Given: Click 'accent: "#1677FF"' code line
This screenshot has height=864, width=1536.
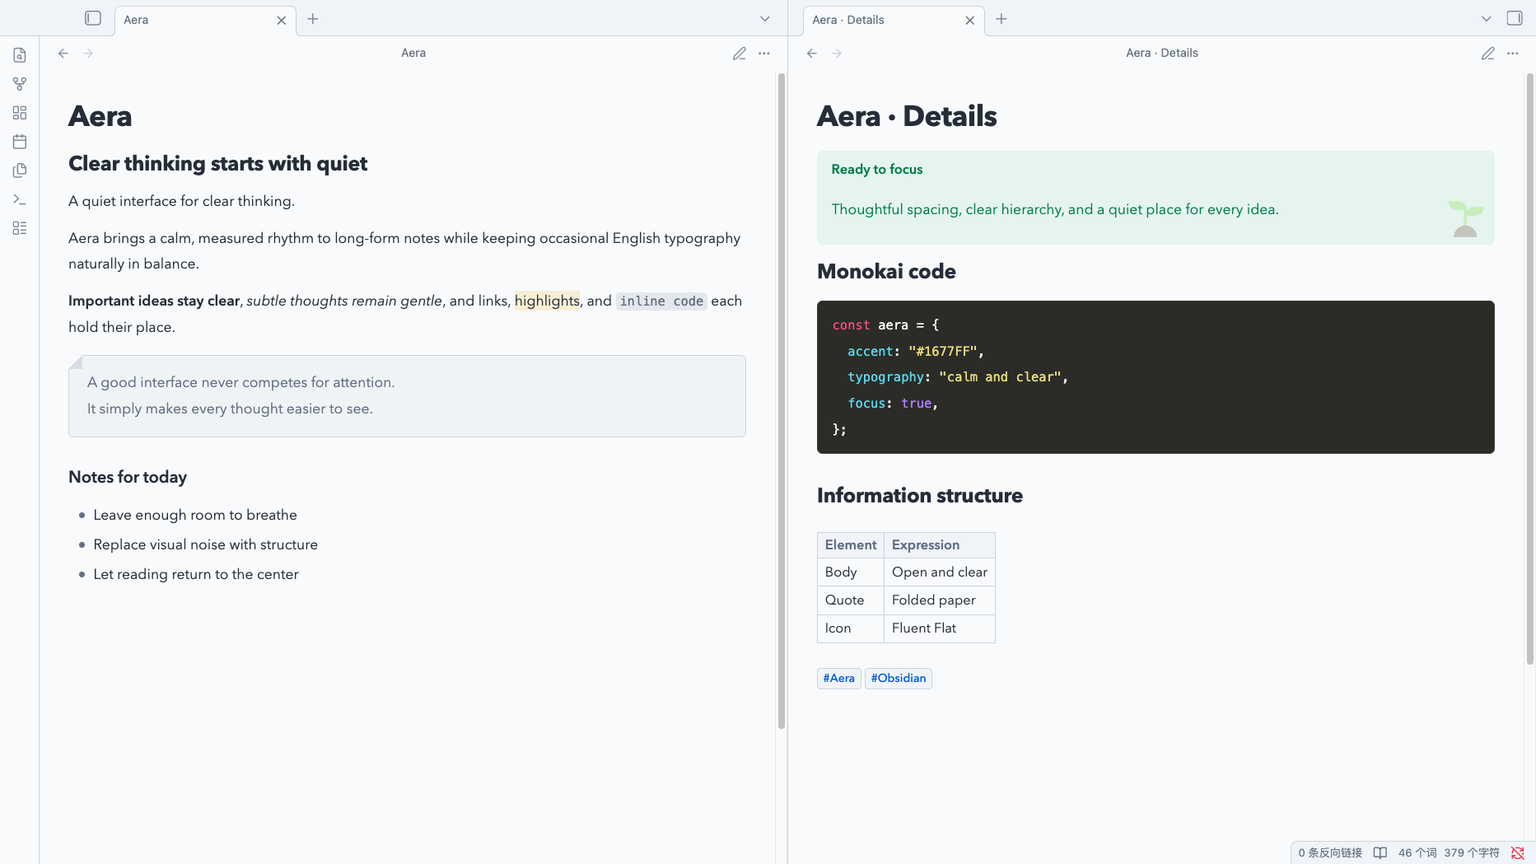Looking at the screenshot, I should pos(916,351).
